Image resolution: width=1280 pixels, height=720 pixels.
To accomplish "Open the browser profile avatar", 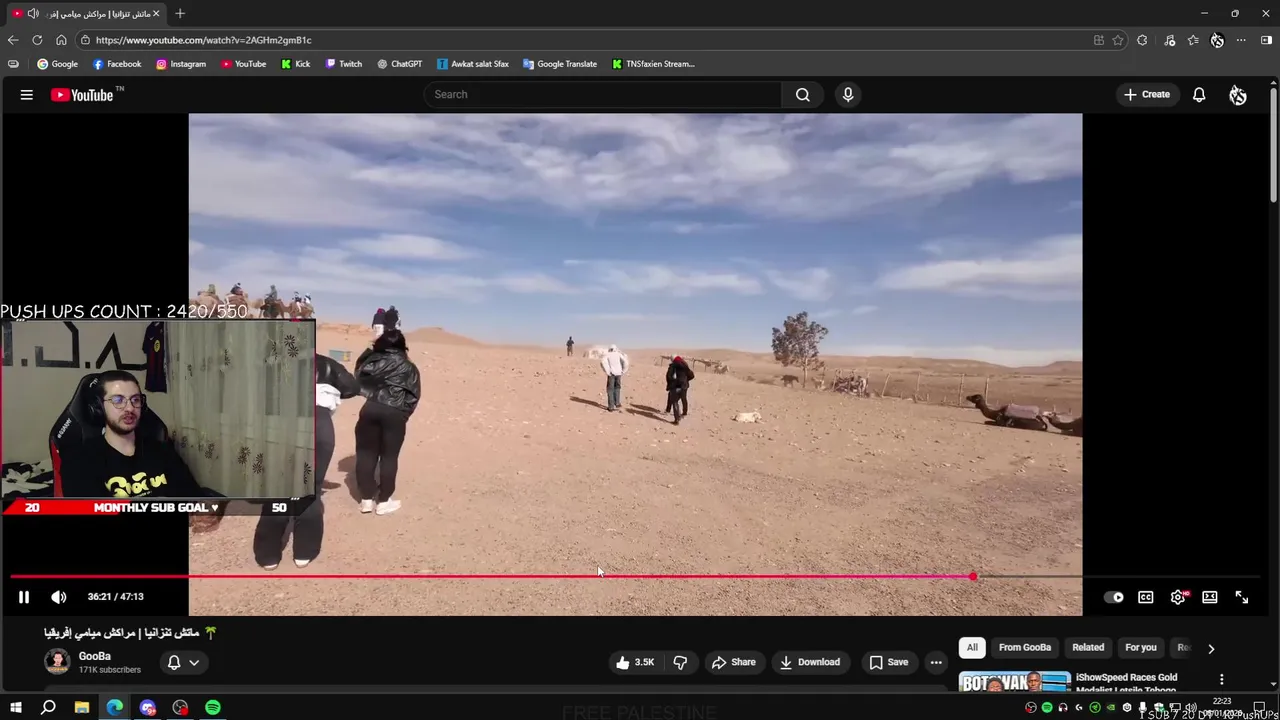I will pos(1217,40).
